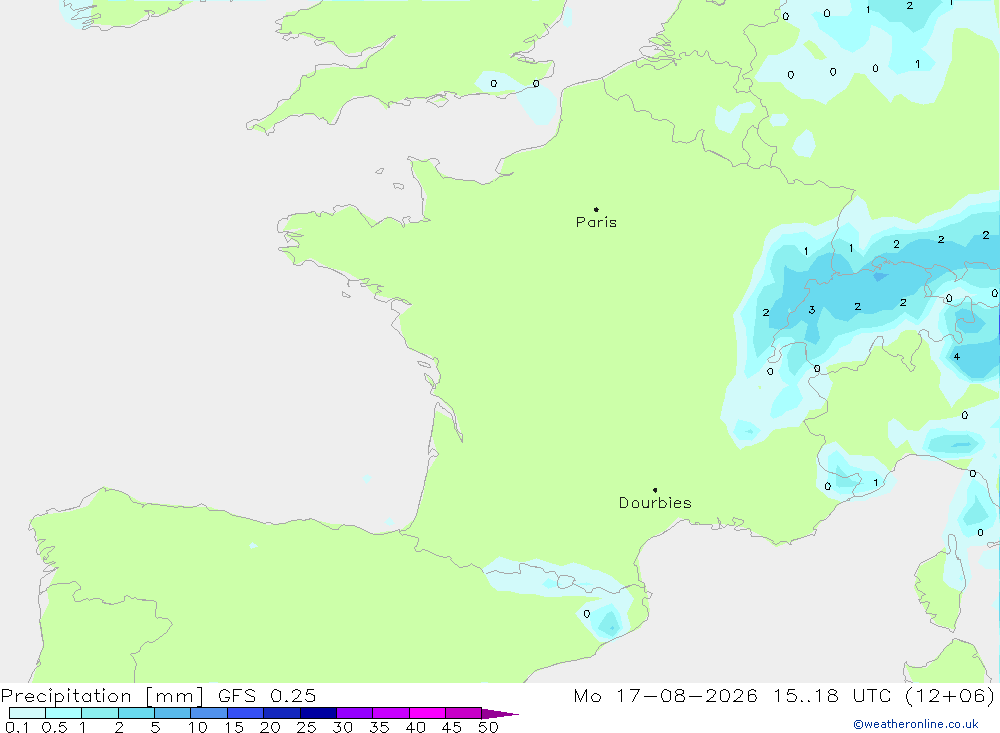Click the "GFS 0.25" model label
Image resolution: width=1000 pixels, height=733 pixels.
[x=267, y=696]
